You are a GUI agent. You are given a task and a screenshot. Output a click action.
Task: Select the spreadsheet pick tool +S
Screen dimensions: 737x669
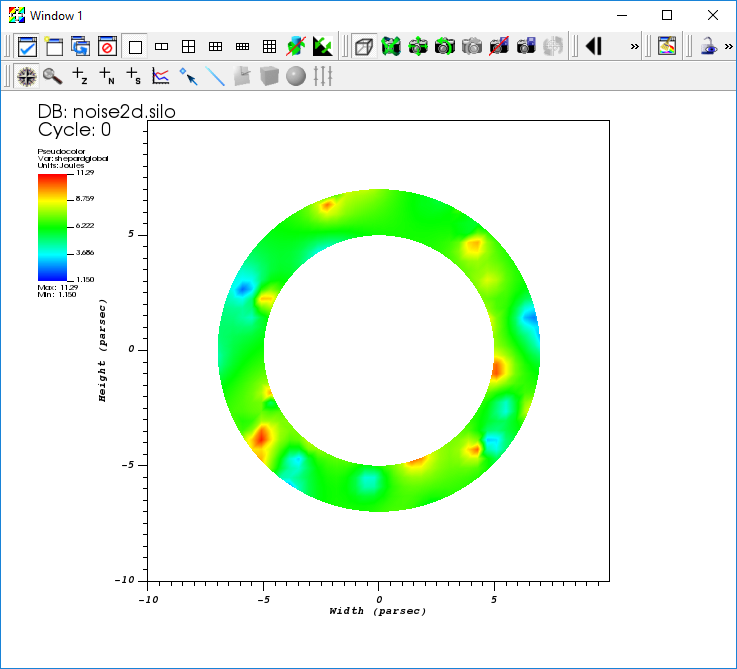click(x=133, y=76)
